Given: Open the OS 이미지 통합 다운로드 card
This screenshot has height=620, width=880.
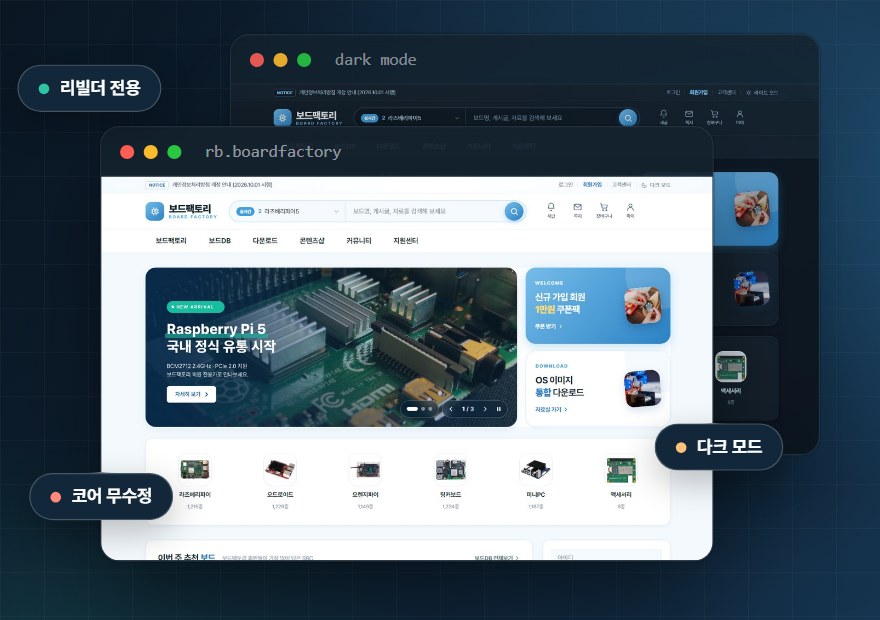Looking at the screenshot, I should (598, 389).
